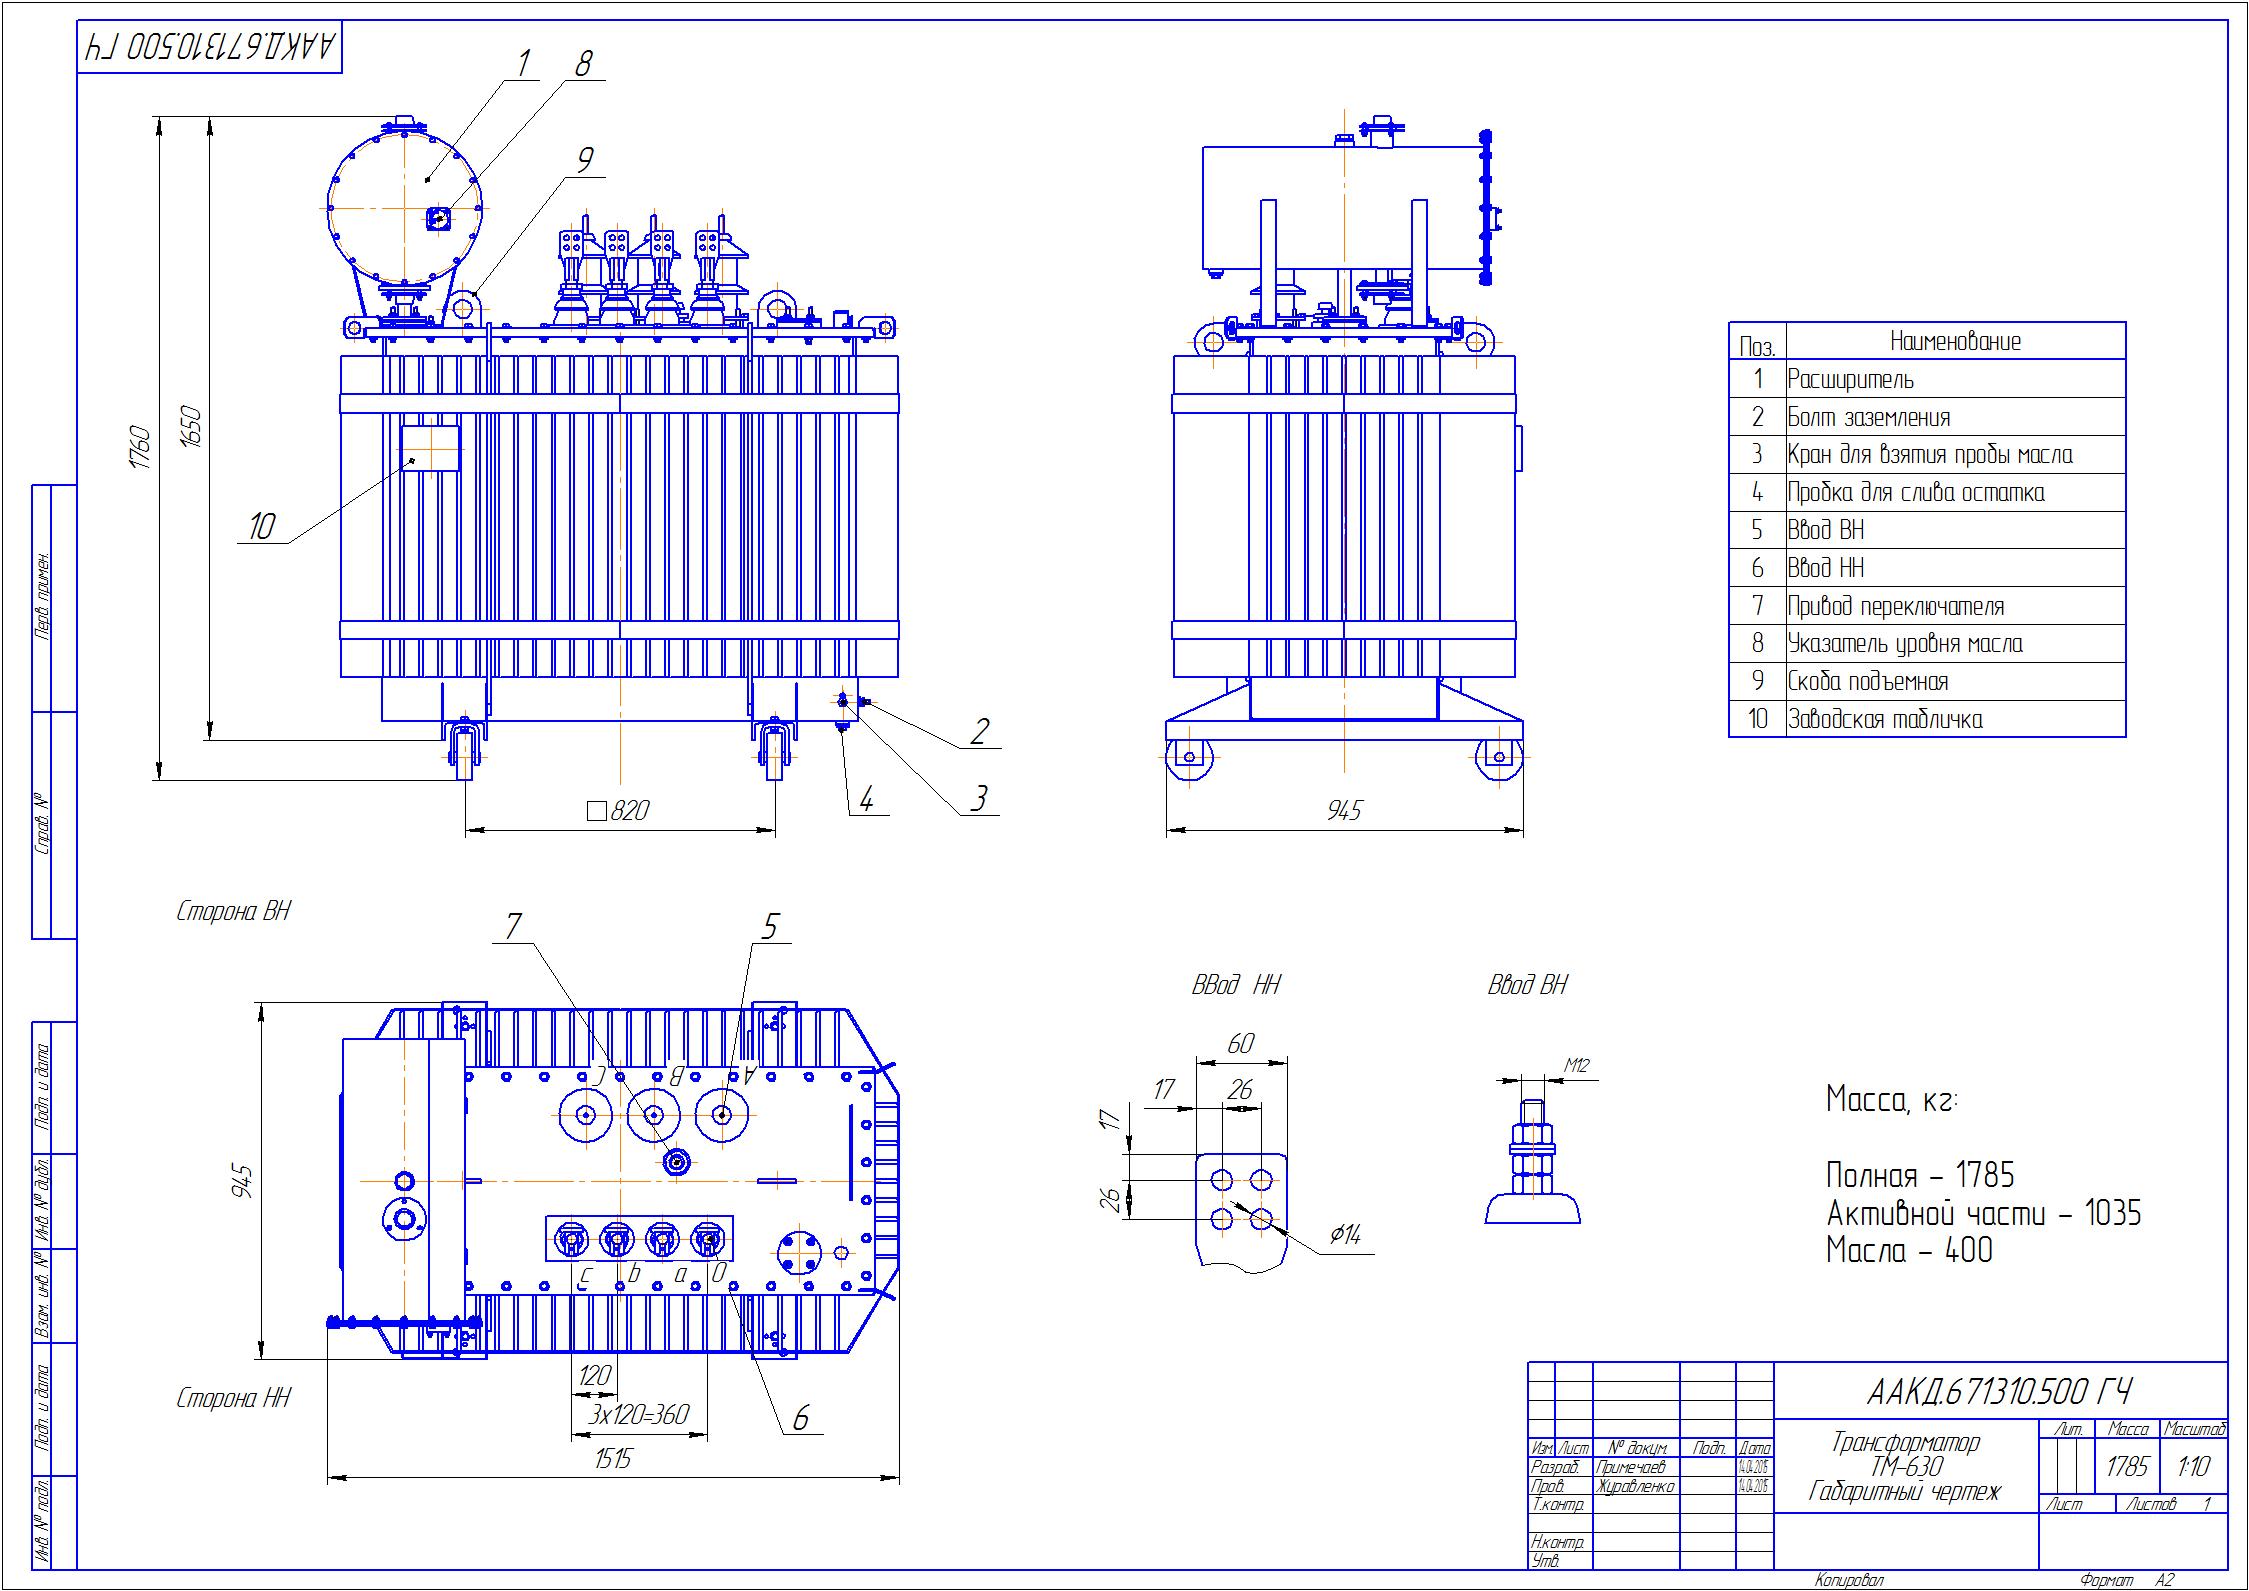
Task: Click the "Пробка для слива остатка" table row
Action: tap(1927, 493)
